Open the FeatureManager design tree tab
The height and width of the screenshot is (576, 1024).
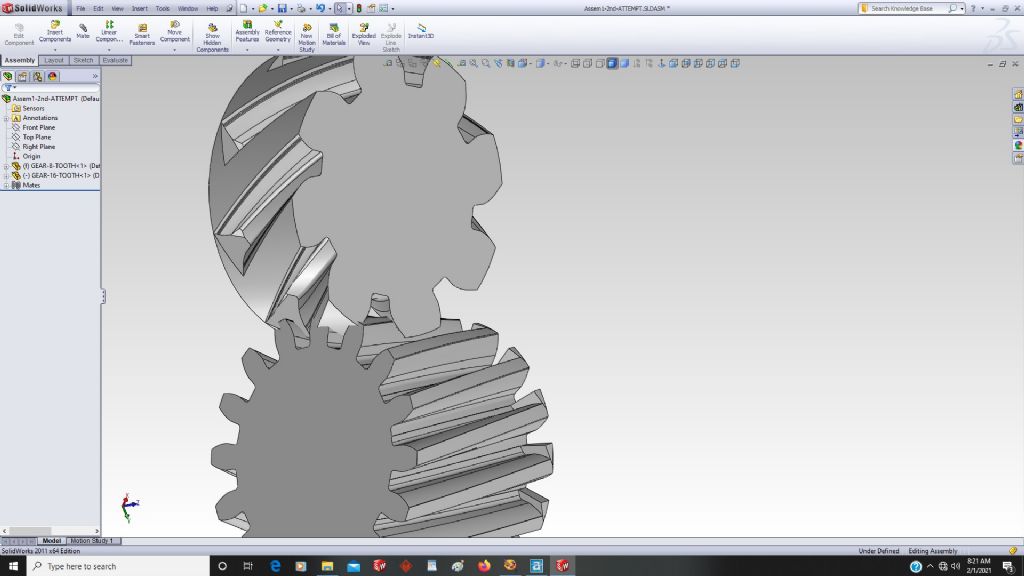8,76
